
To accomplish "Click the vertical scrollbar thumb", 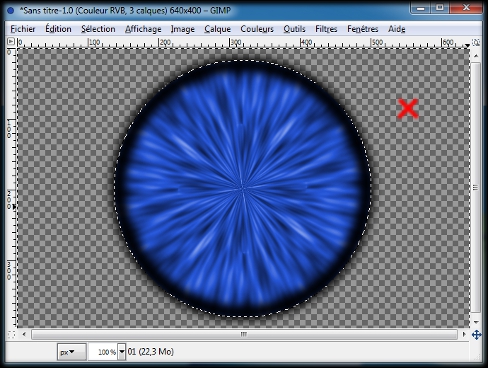I will [x=476, y=187].
